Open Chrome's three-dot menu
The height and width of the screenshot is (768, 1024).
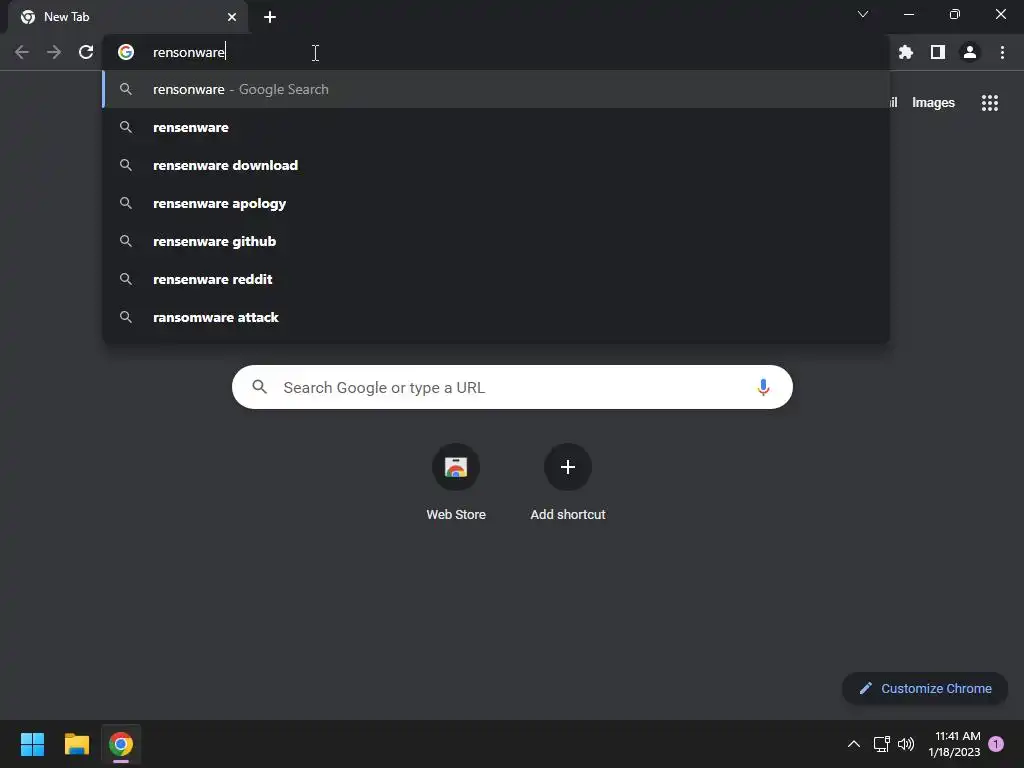pos(1002,52)
